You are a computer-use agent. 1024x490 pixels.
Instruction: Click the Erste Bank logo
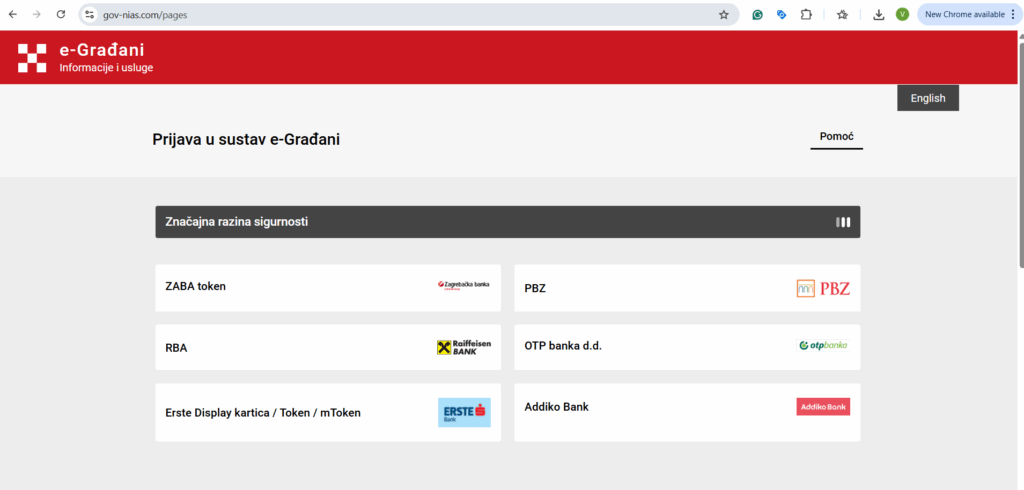click(x=464, y=412)
